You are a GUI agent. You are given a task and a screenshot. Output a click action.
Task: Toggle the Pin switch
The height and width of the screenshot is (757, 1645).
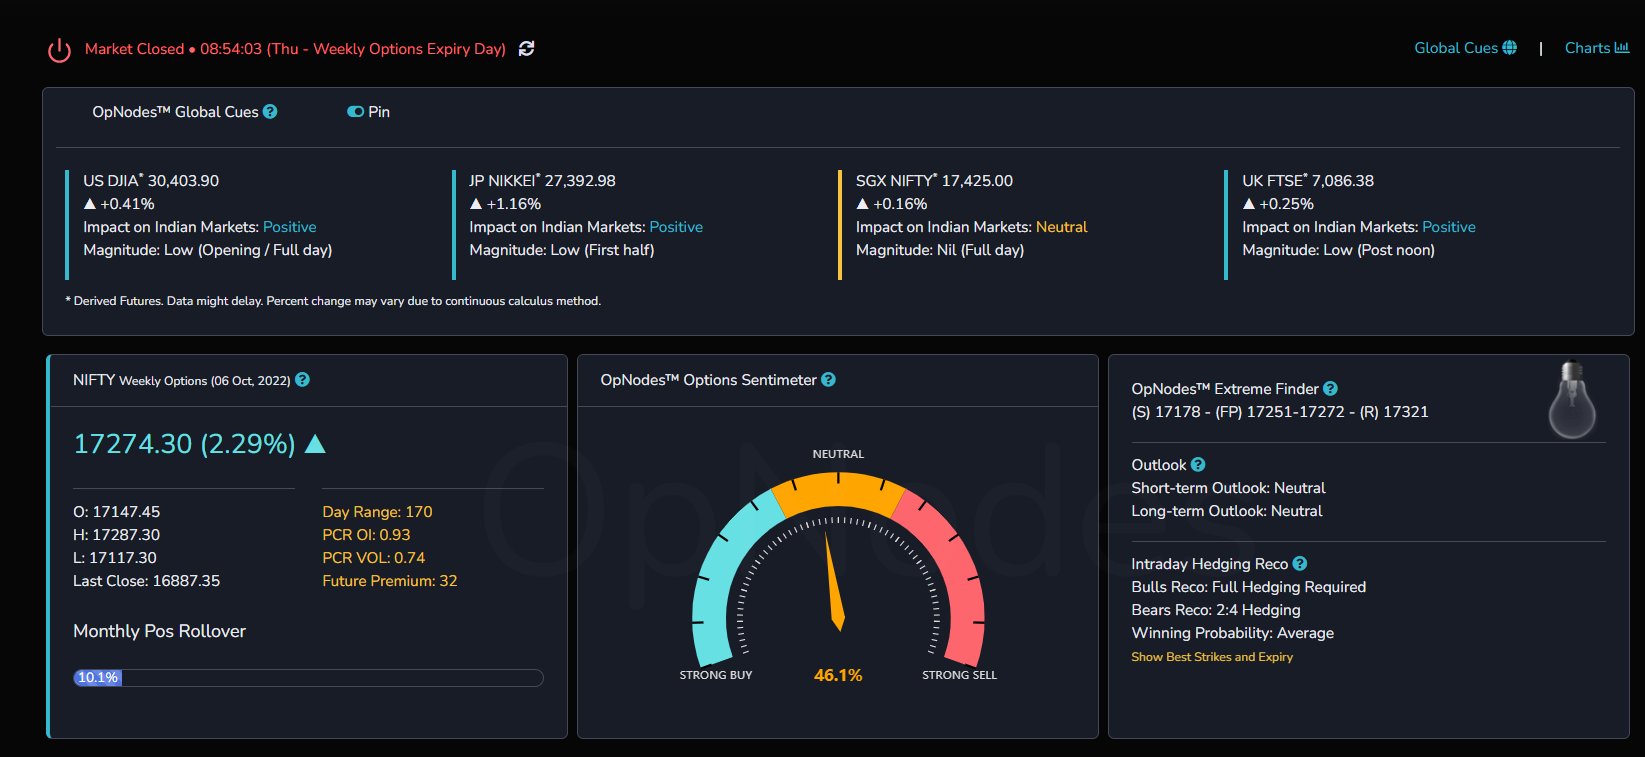point(355,112)
